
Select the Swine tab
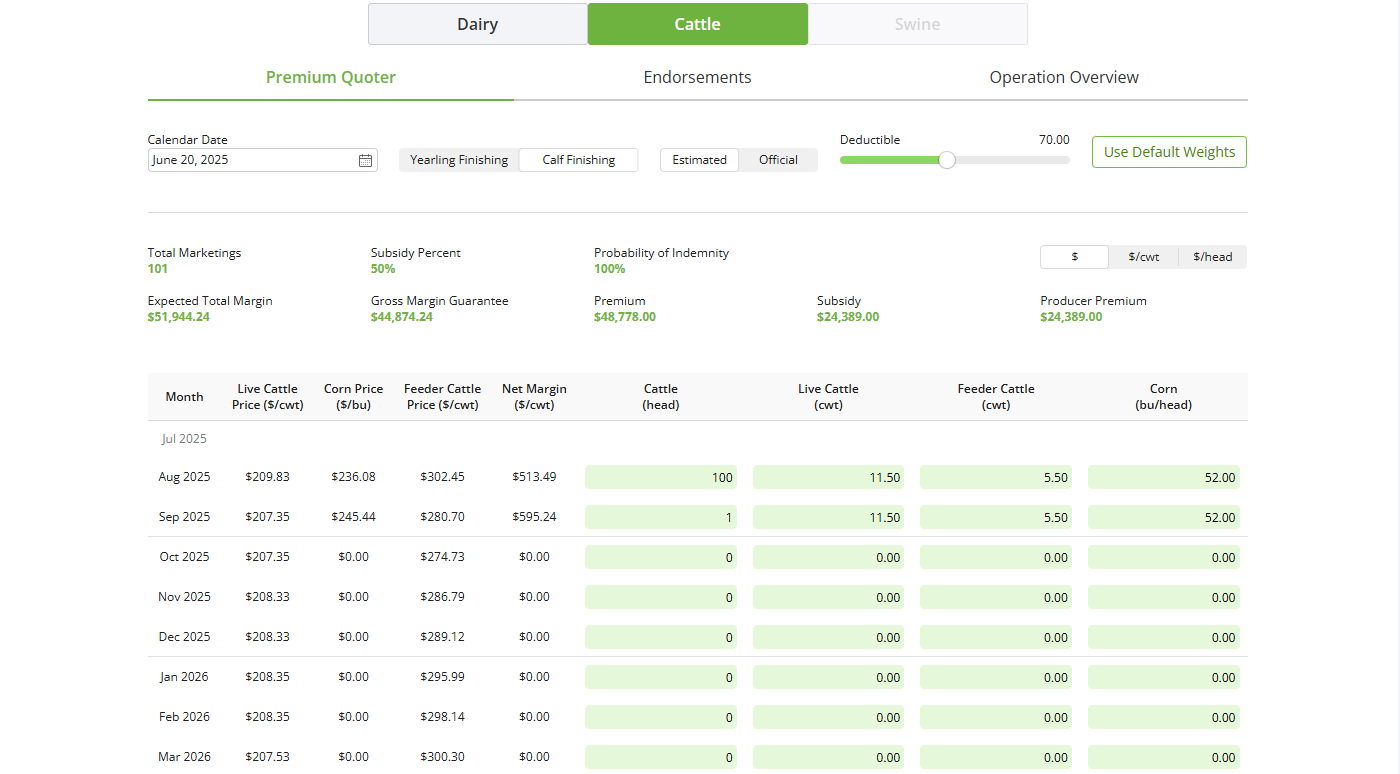[918, 24]
